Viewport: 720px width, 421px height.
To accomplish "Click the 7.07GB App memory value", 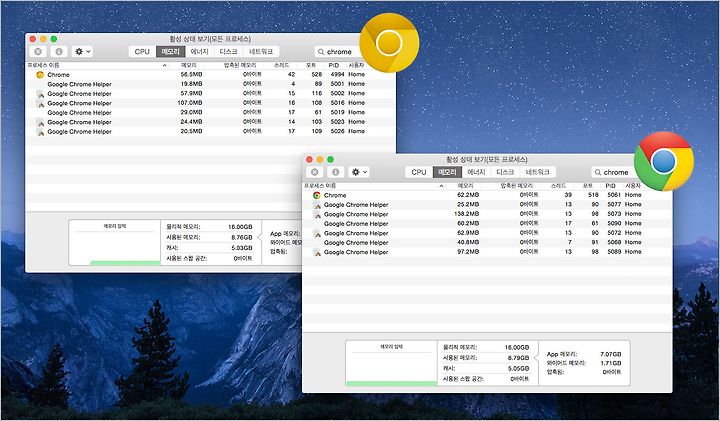I will [611, 354].
